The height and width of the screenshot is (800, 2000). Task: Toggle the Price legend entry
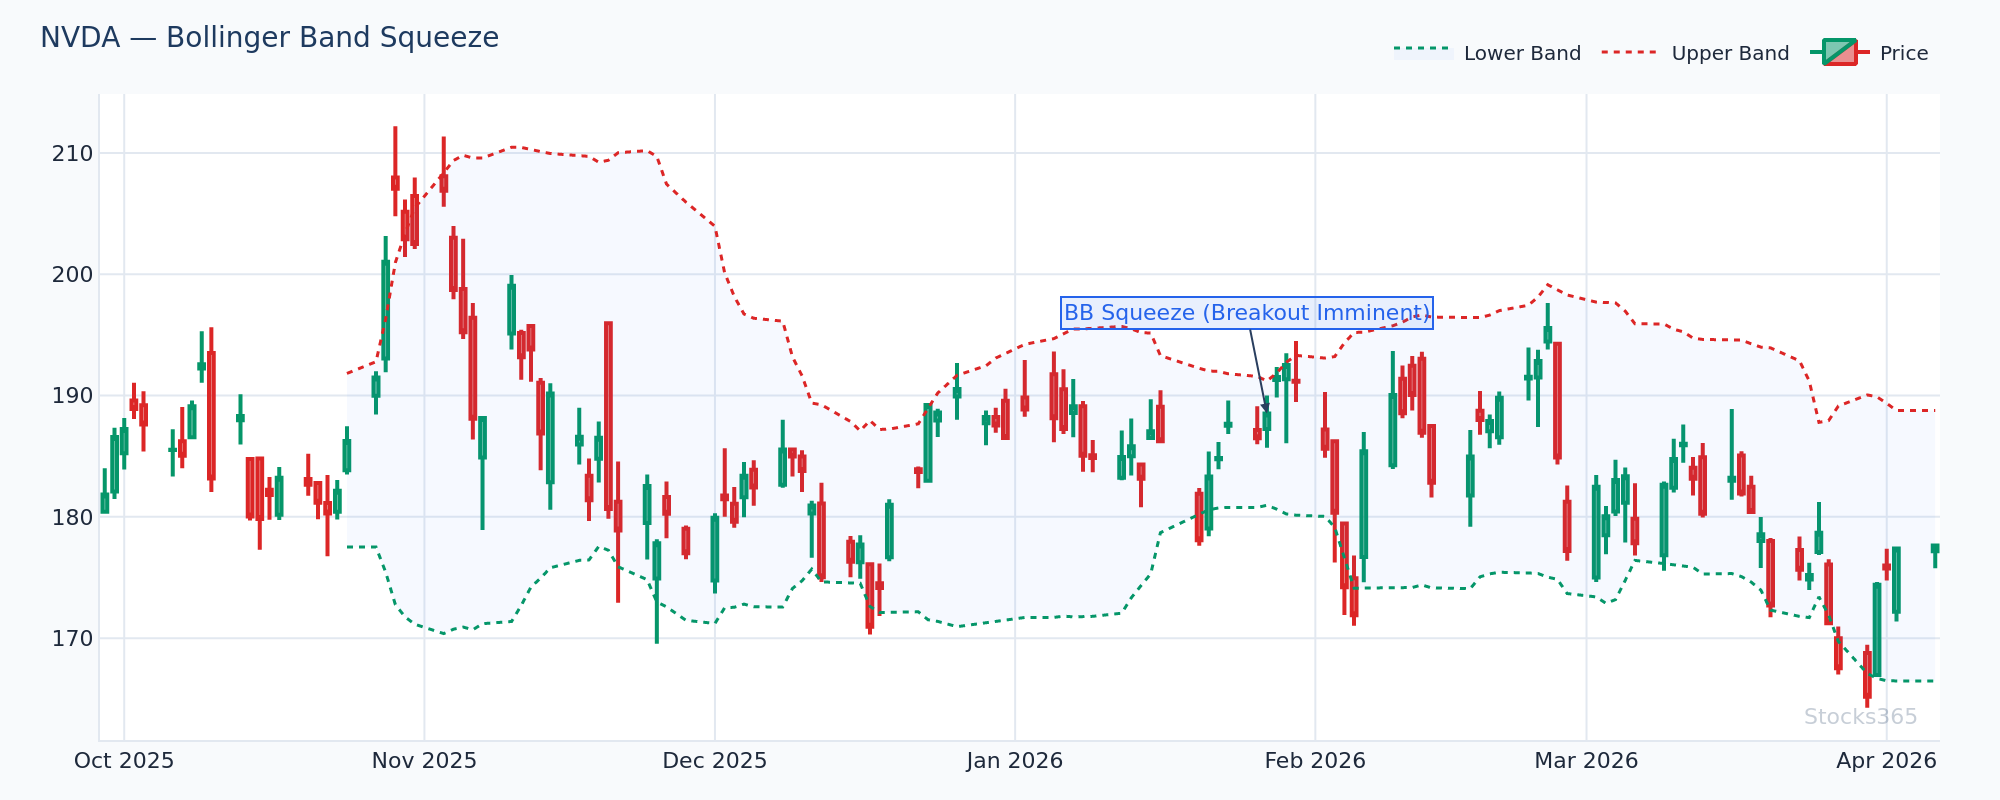pos(1870,53)
